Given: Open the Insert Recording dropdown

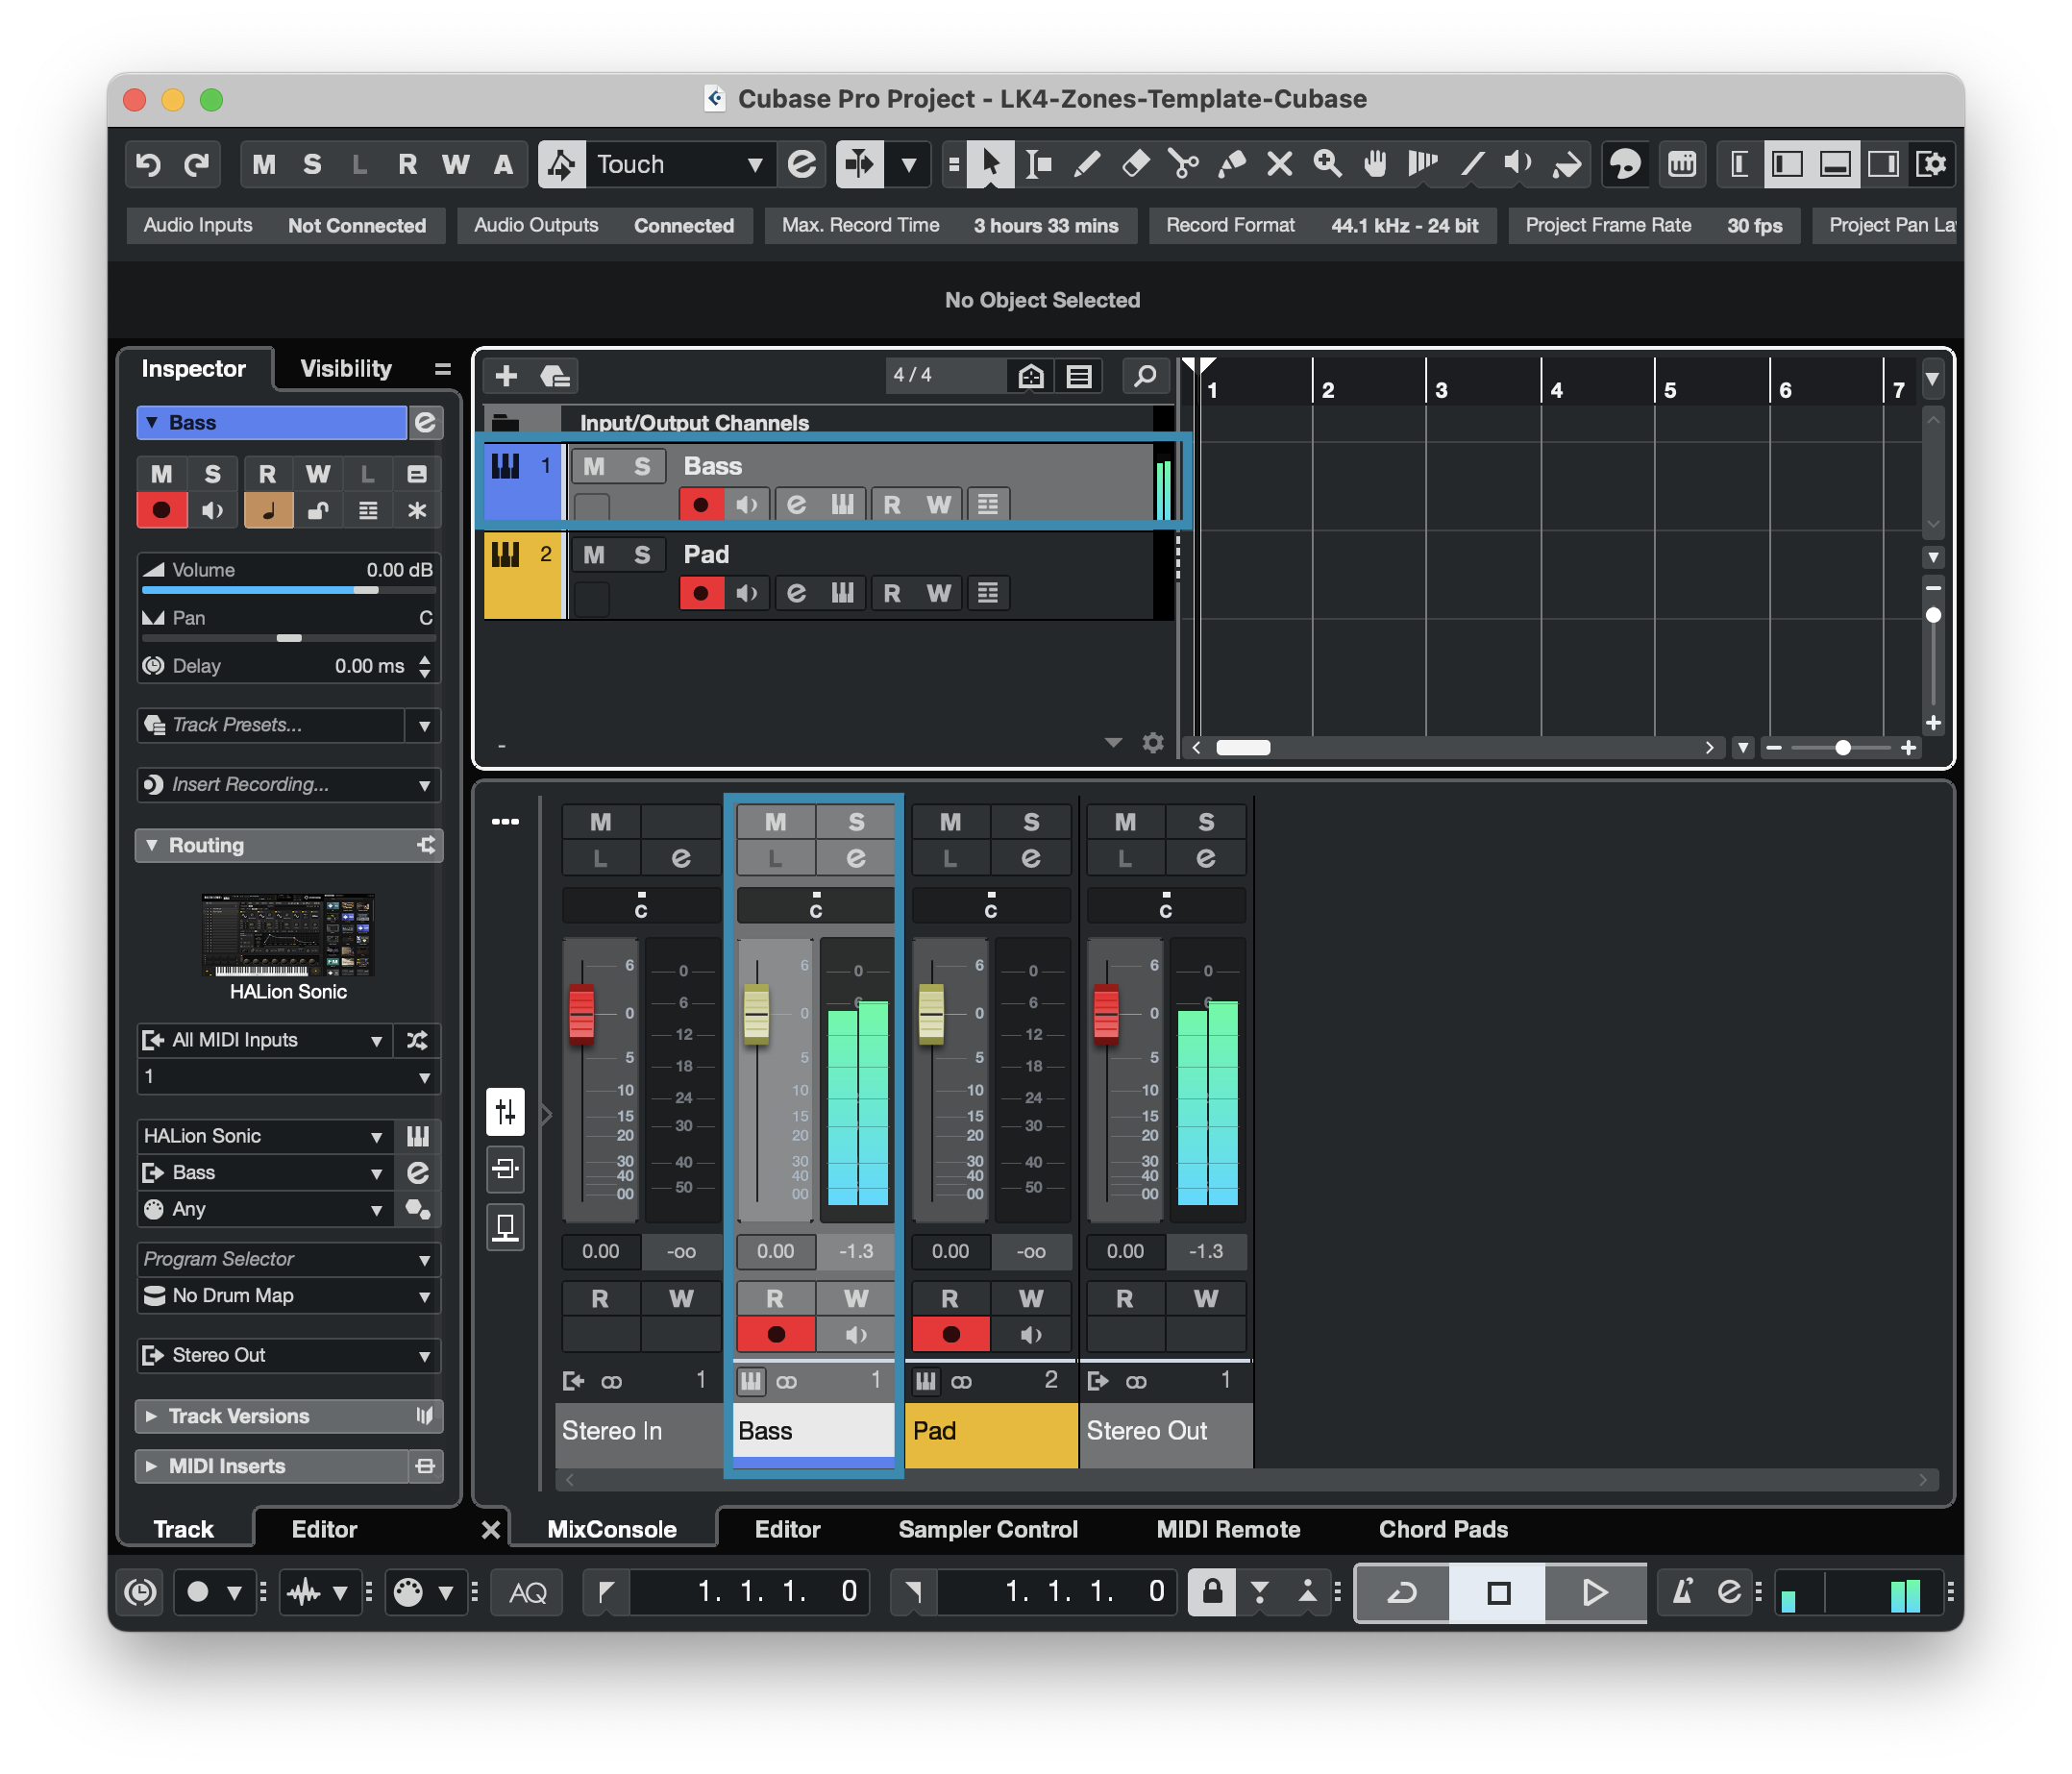Looking at the screenshot, I should [x=424, y=786].
